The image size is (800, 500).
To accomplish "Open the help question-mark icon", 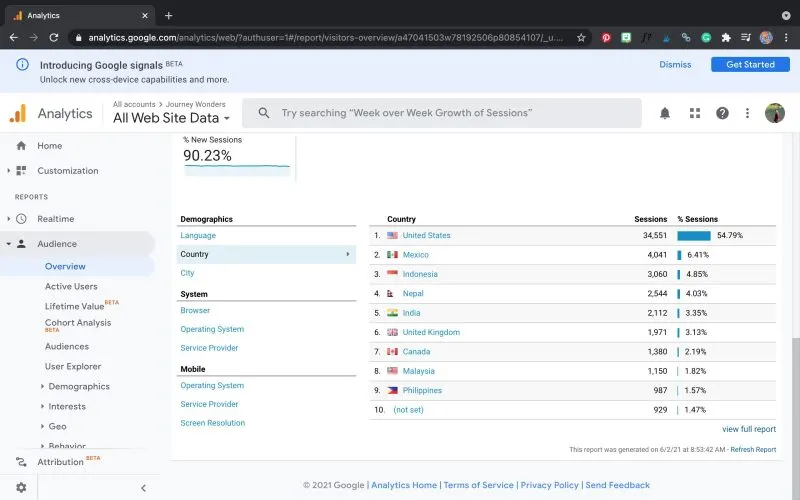I will click(x=722, y=113).
